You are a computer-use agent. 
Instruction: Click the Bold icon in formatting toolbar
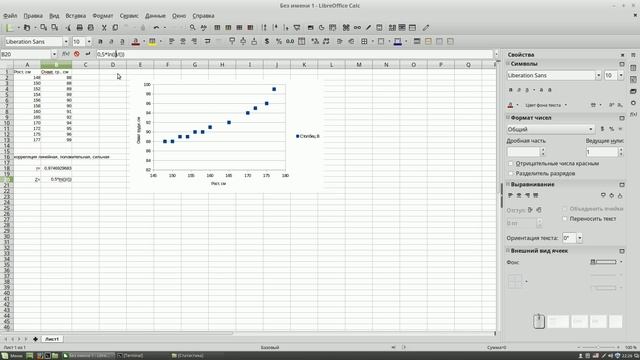(x=100, y=41)
